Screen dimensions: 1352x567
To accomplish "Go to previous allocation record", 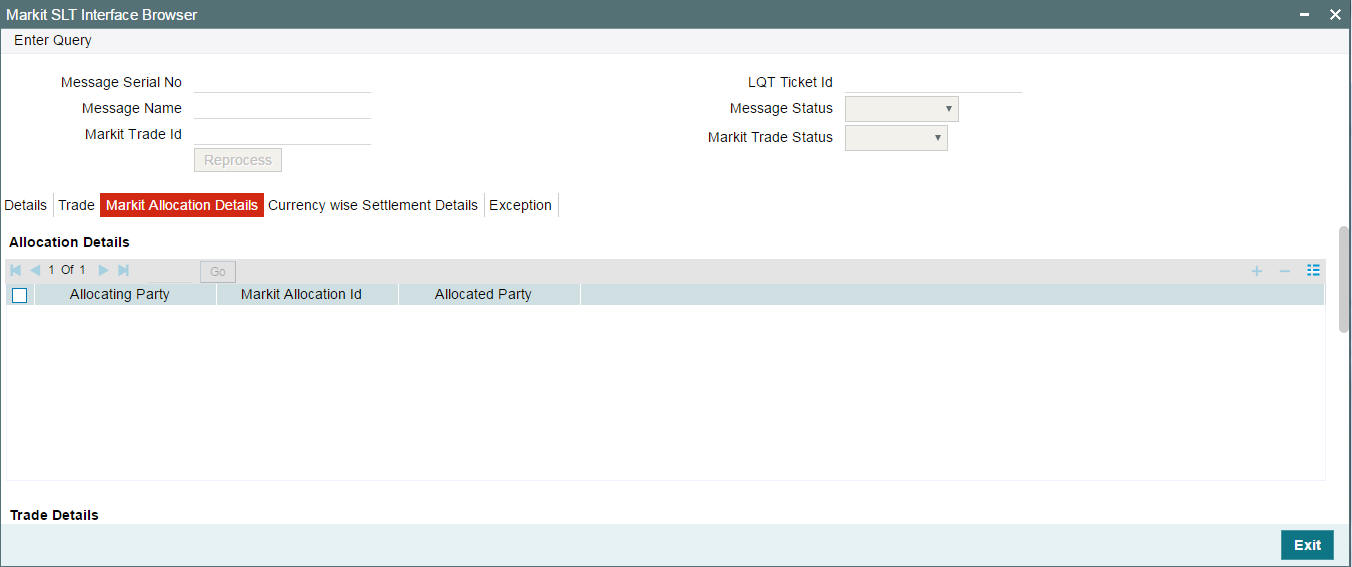I will pos(35,270).
